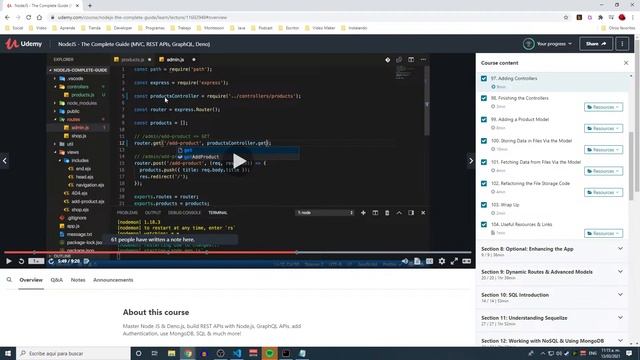The width and height of the screenshot is (640, 360).
Task: Open the playback speed 1x selector
Action: [36, 261]
